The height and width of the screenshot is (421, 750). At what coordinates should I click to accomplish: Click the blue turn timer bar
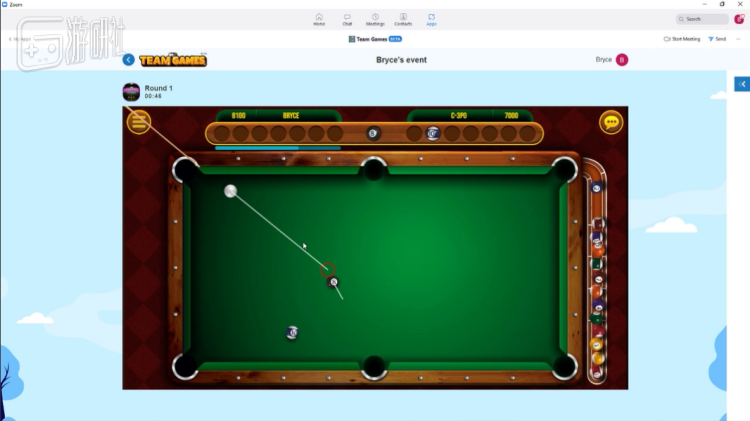point(278,148)
